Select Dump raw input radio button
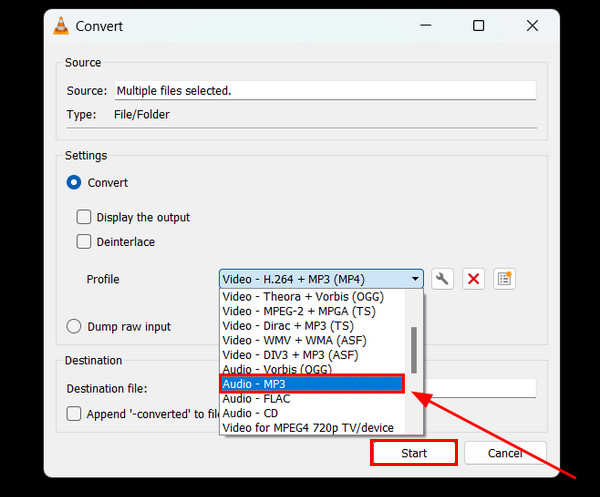The image size is (600, 497). (74, 326)
